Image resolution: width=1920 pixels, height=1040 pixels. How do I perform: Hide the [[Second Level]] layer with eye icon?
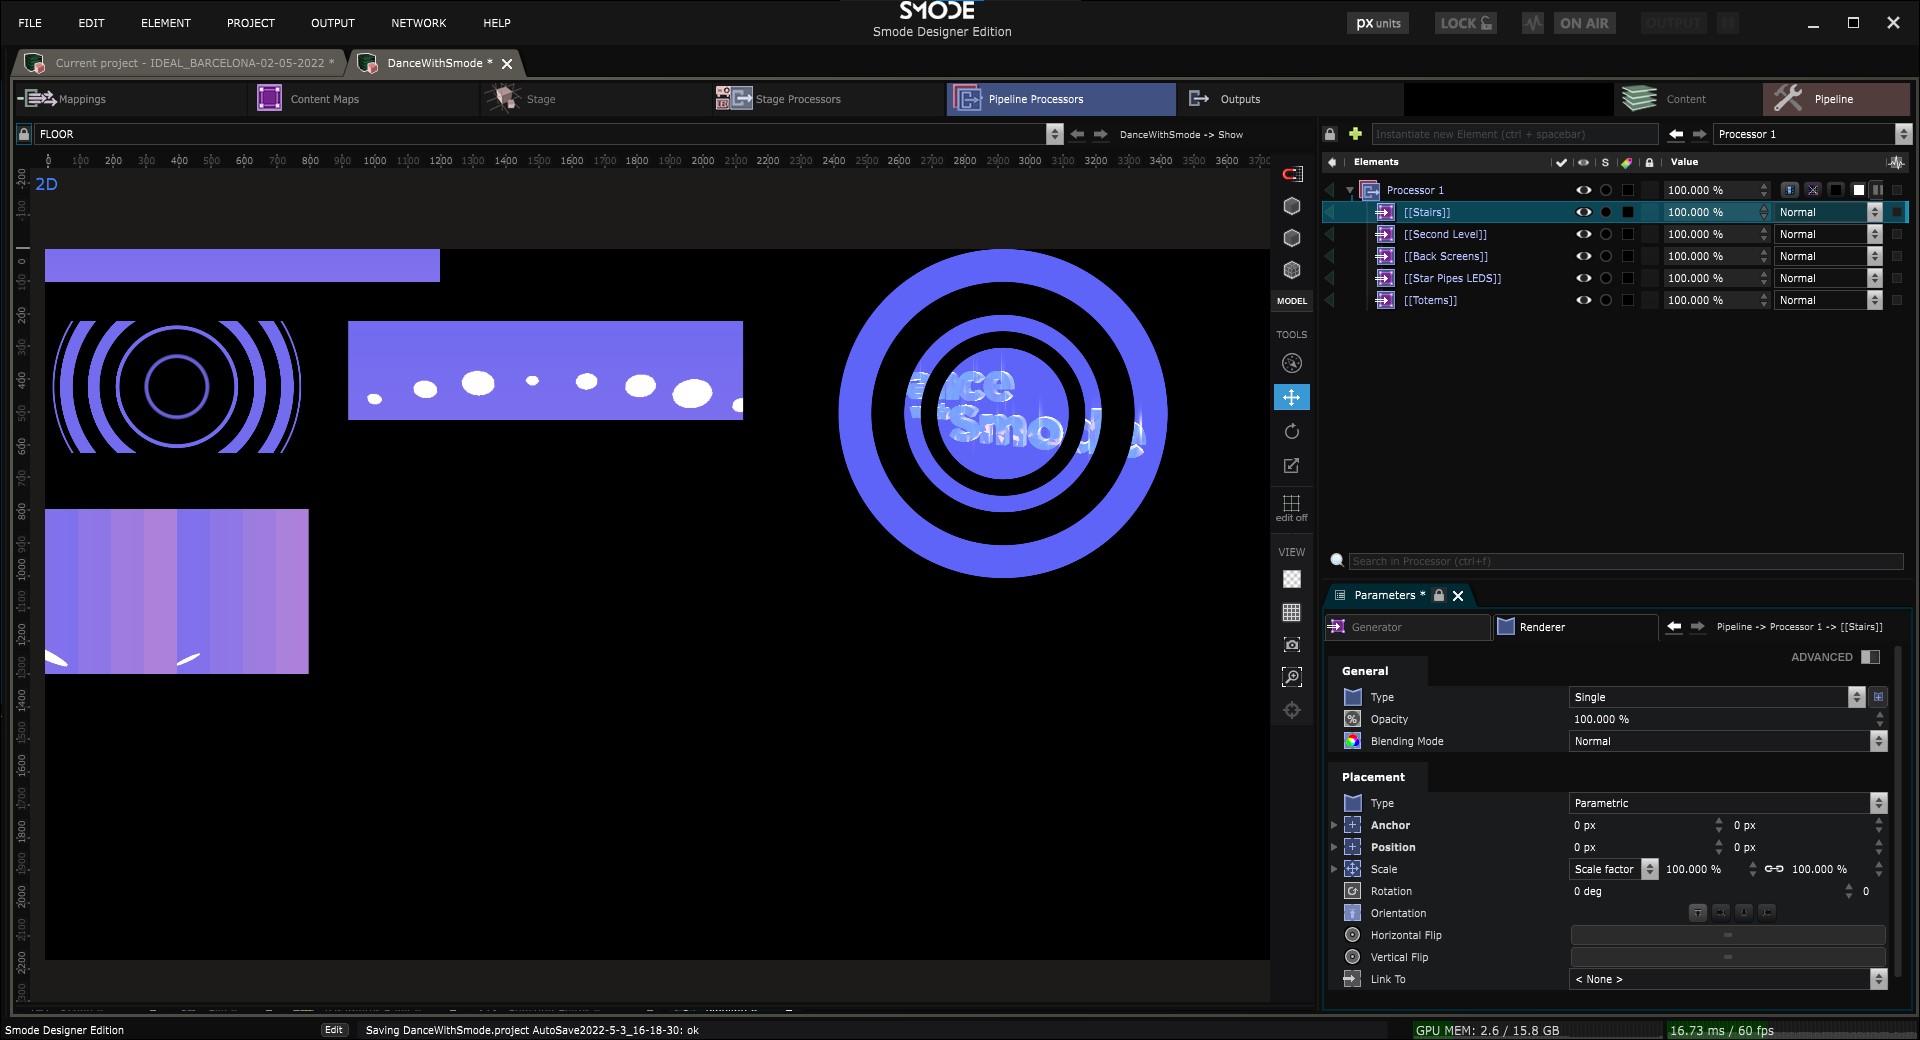click(x=1583, y=234)
